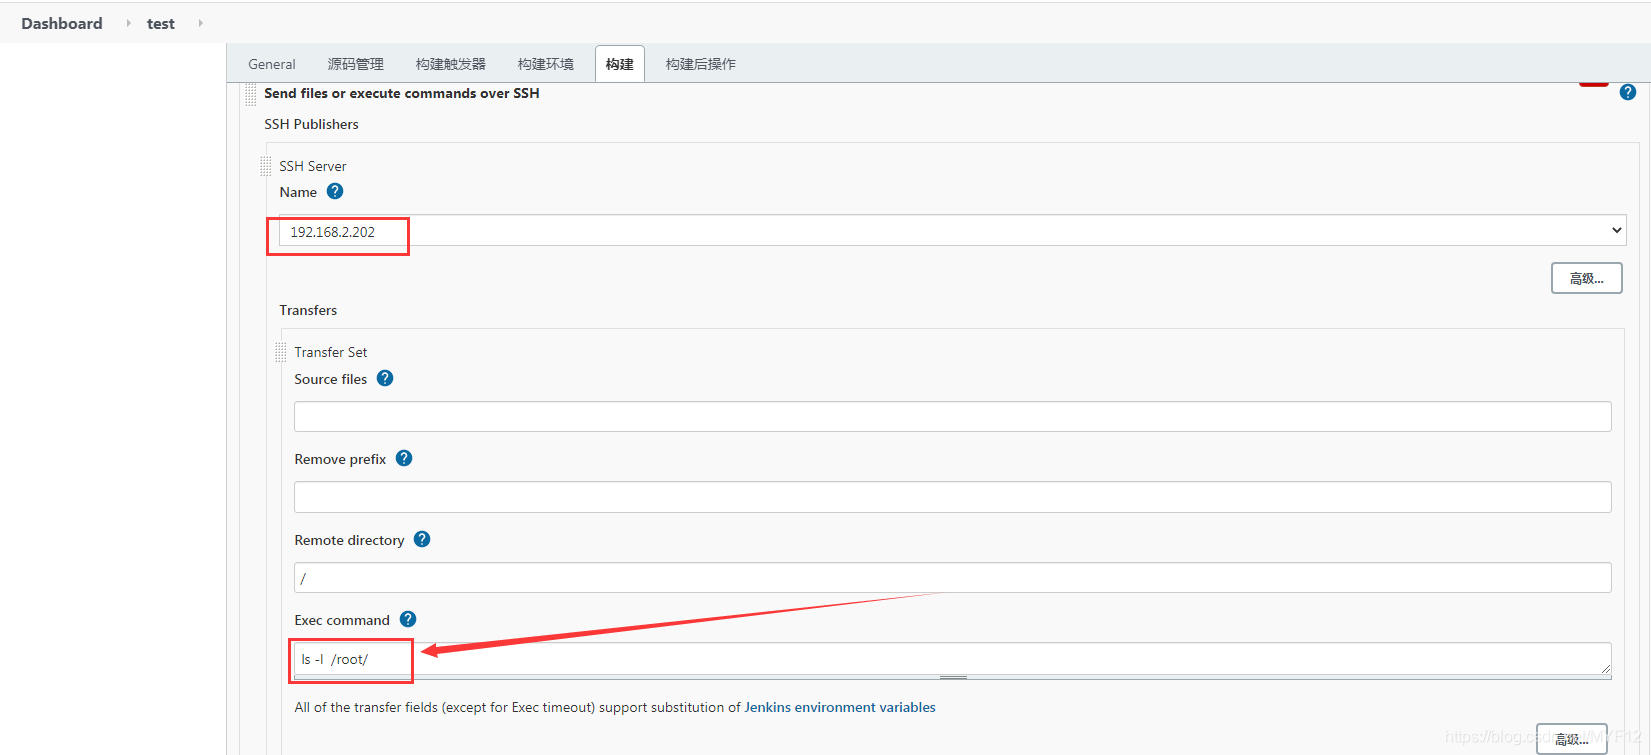Click the 高级 button below the Transfer Set
This screenshot has width=1651, height=755.
pyautogui.click(x=1572, y=739)
